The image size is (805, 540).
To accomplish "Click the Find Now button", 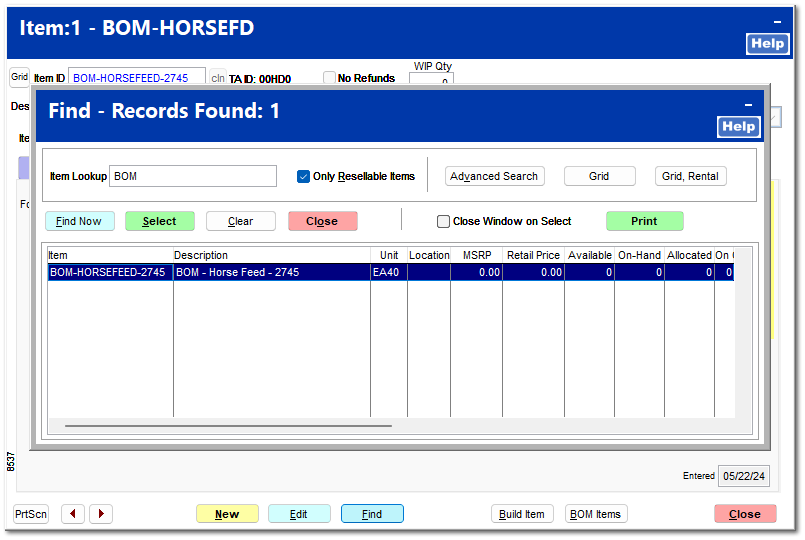I will tap(80, 221).
